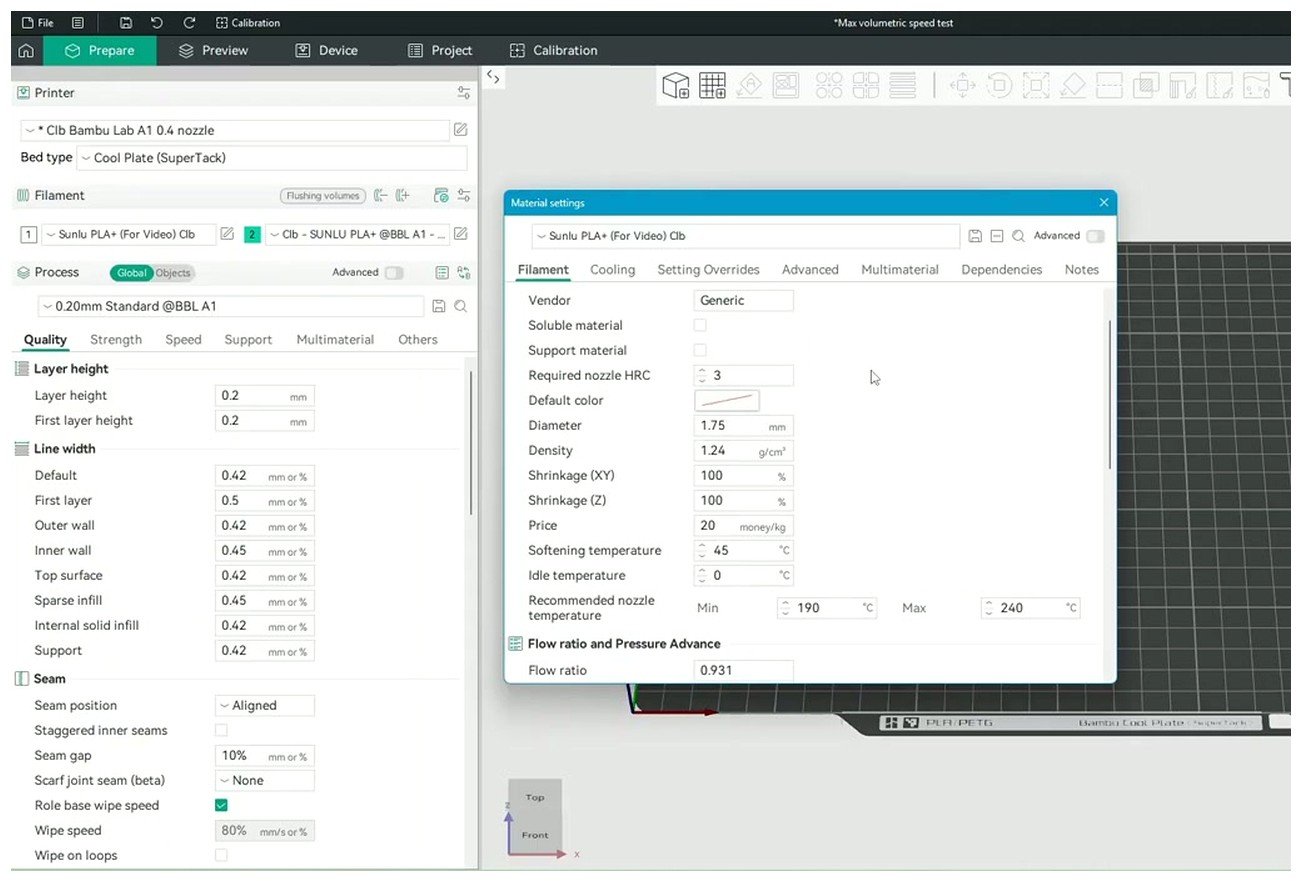Open the Default color swatch
This screenshot has width=1302, height=882.
727,400
